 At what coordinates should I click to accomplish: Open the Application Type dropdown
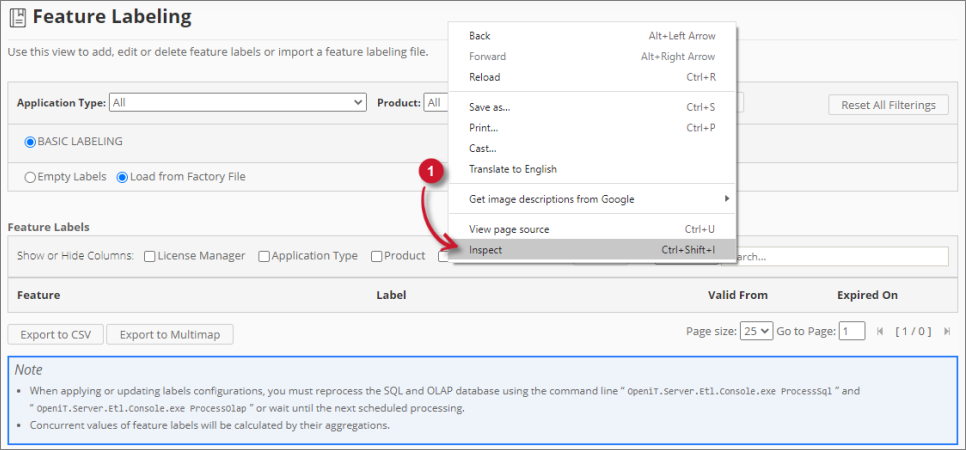[x=238, y=102]
